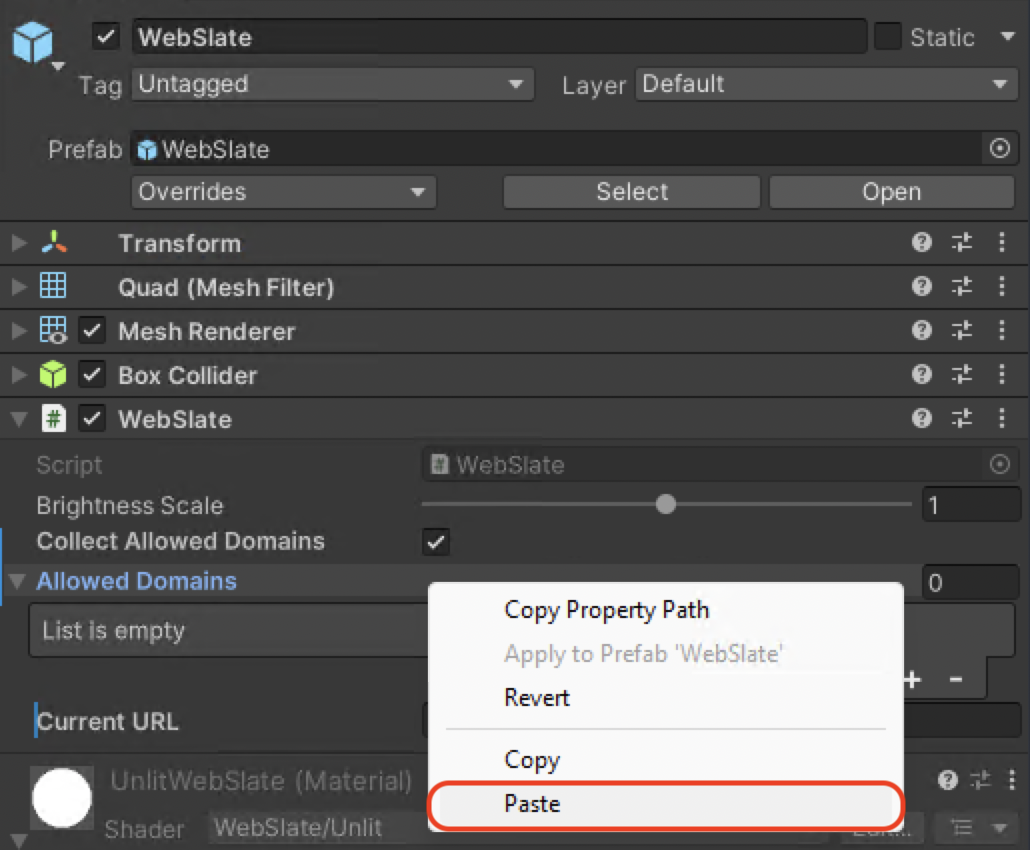The image size is (1030, 850).
Task: Click the help icon on the WebSlate component
Action: (x=921, y=419)
